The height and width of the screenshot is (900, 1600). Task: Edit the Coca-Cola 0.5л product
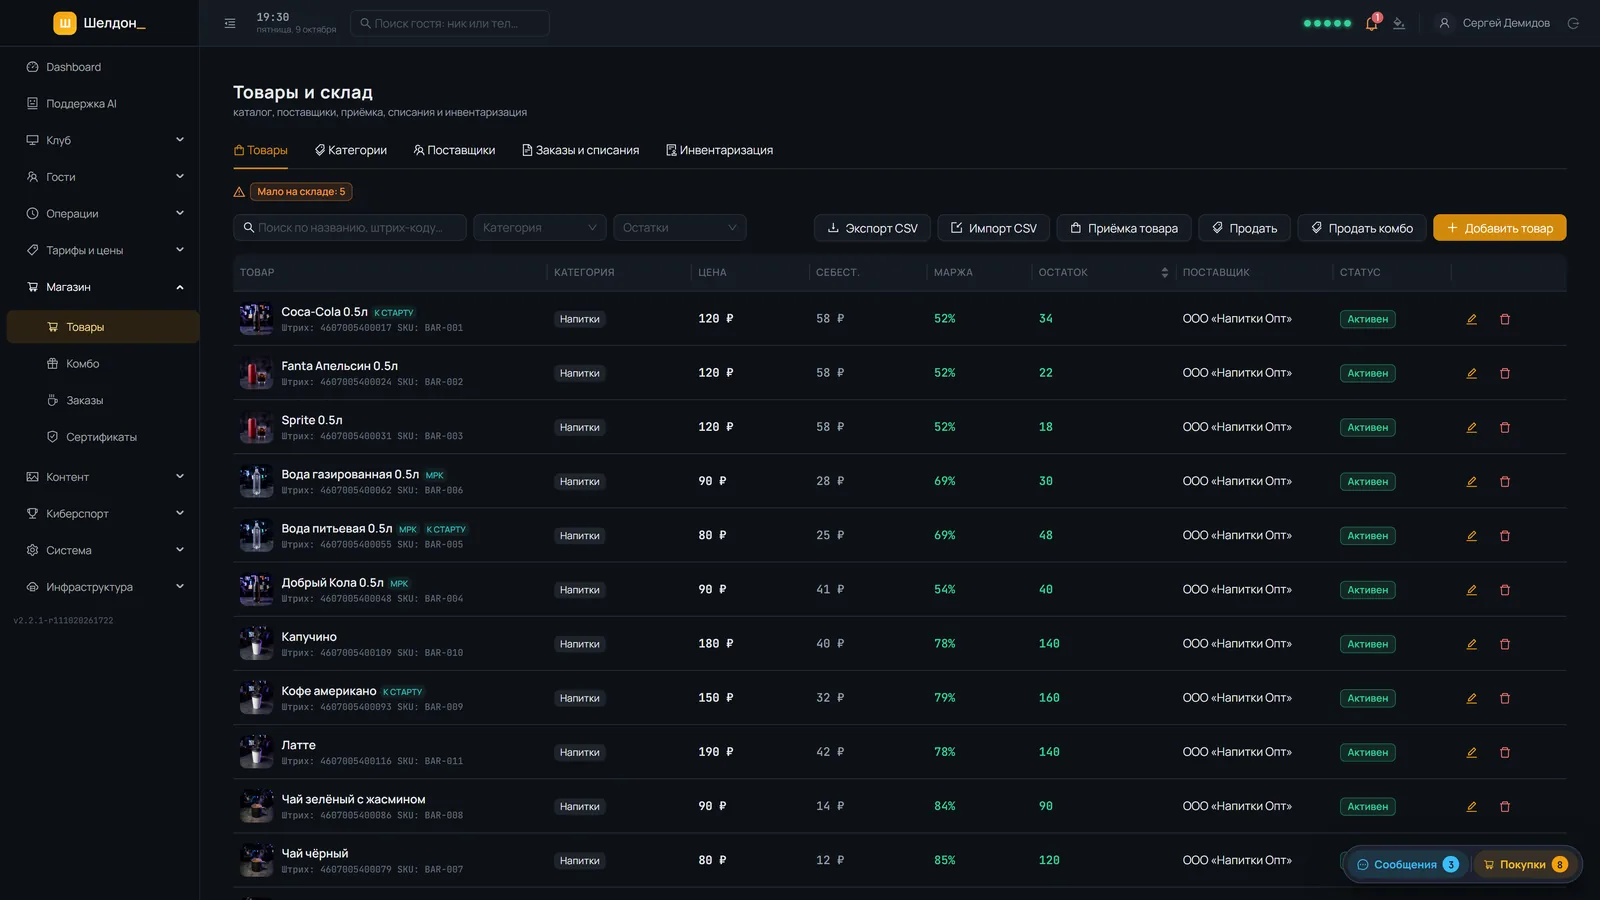click(1471, 319)
